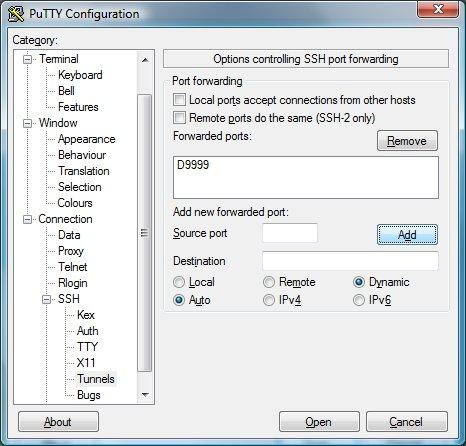Viewport: 466px width, 446px height.
Task: Select D9999 in forwarded ports list
Action: (193, 165)
